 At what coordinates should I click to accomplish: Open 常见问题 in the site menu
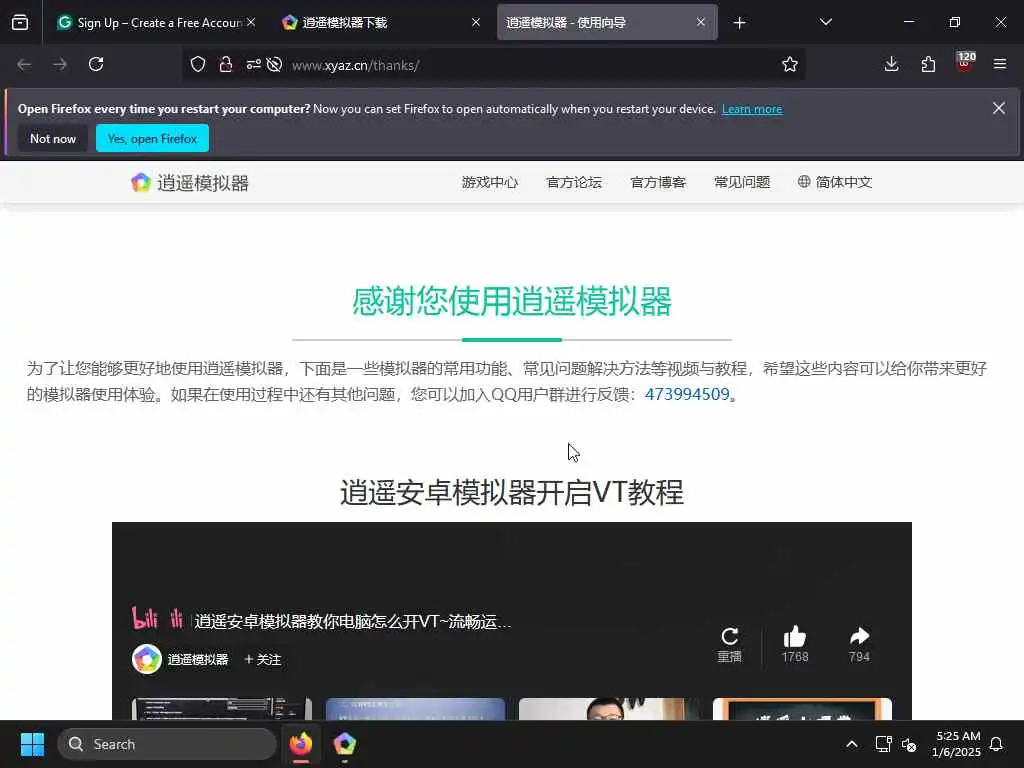click(x=742, y=182)
